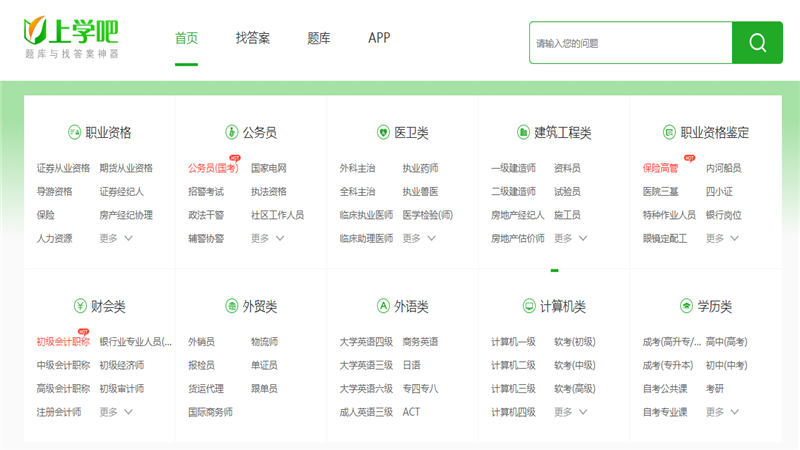Click the 上学吧 site logo
800x450 pixels.
point(71,37)
